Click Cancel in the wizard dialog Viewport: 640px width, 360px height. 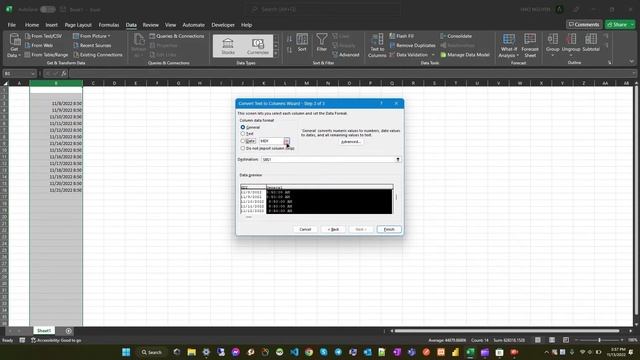pos(305,229)
